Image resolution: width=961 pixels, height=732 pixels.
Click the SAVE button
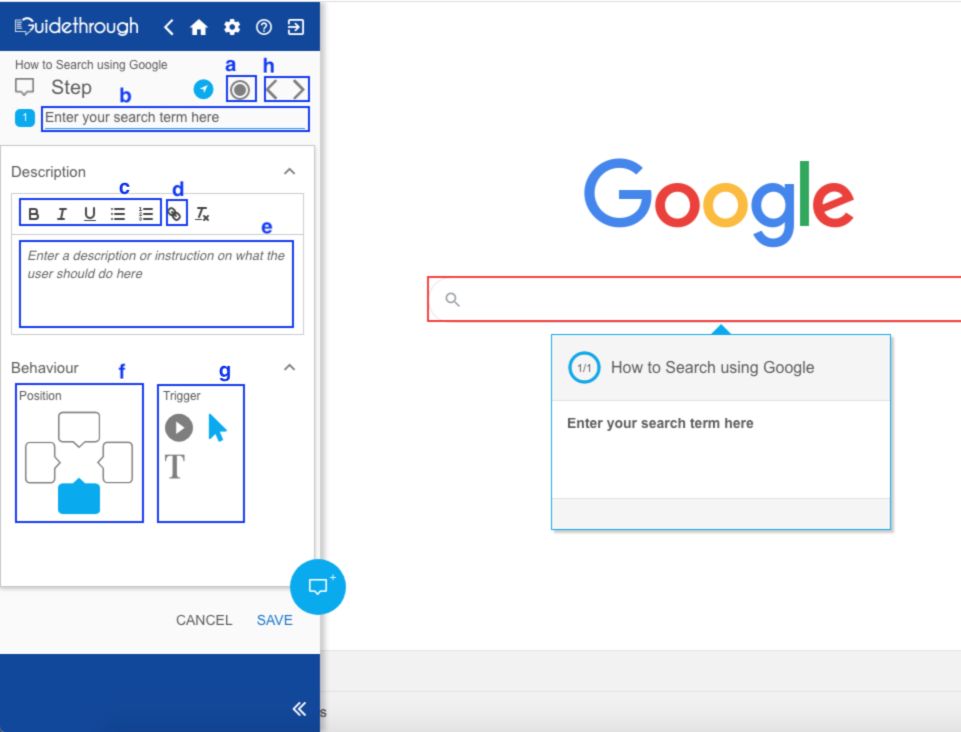click(x=275, y=620)
